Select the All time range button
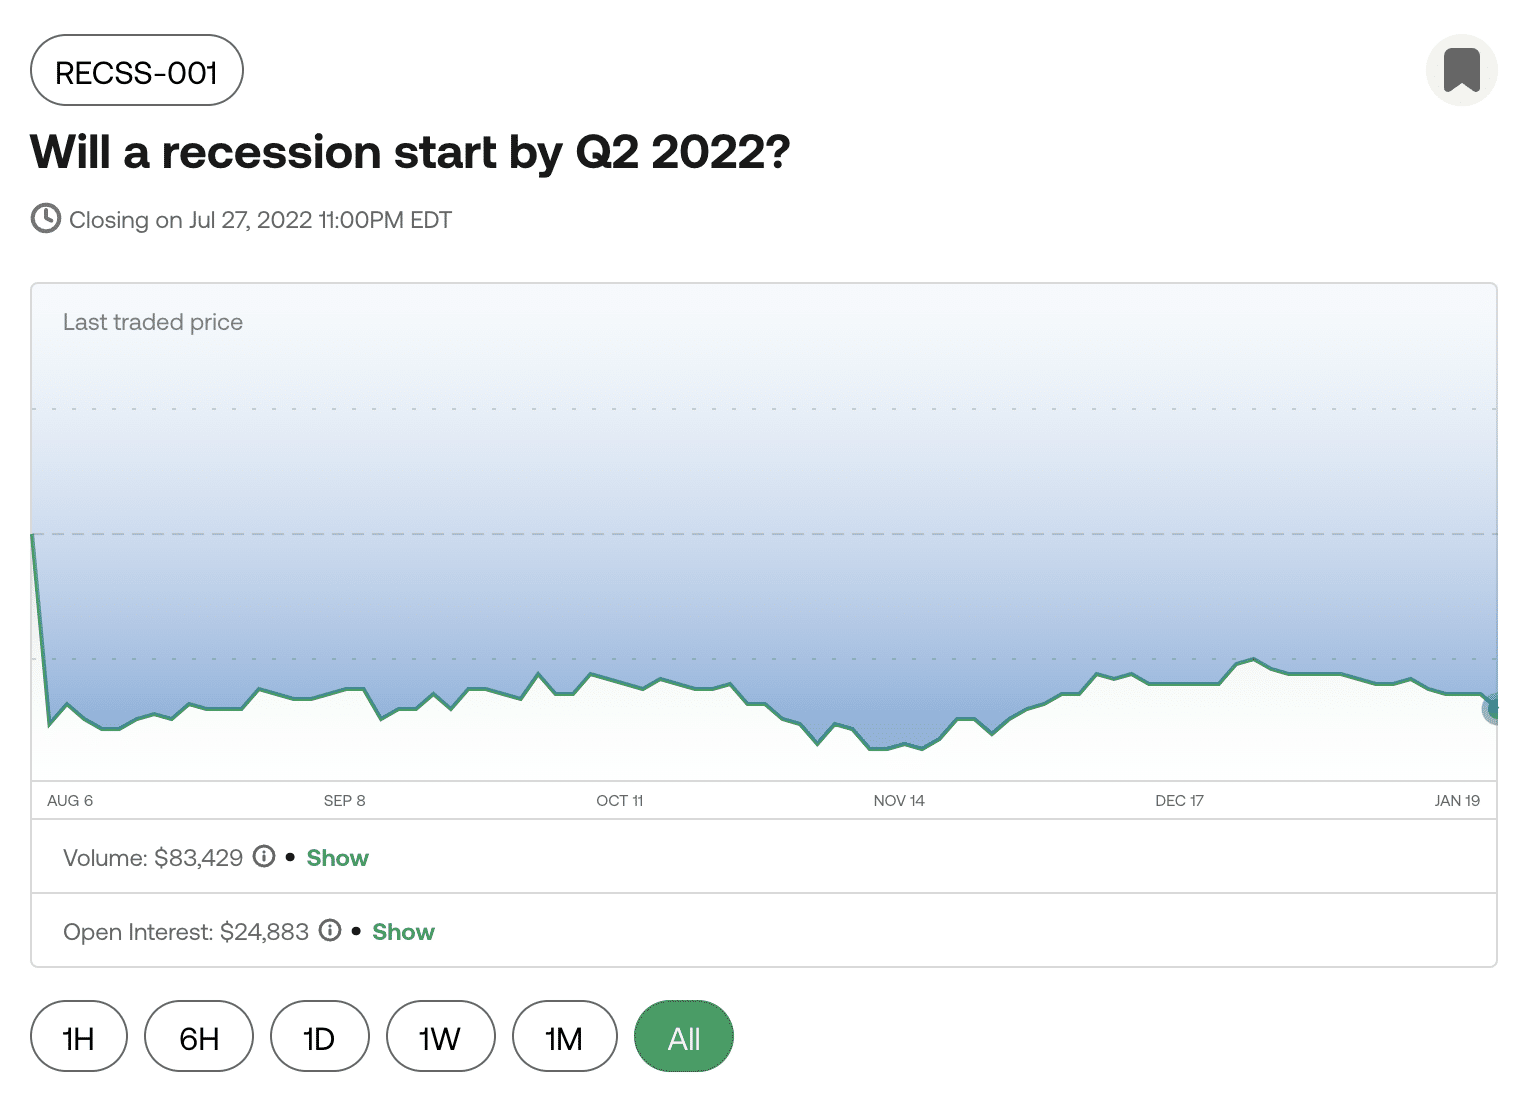 point(684,1036)
